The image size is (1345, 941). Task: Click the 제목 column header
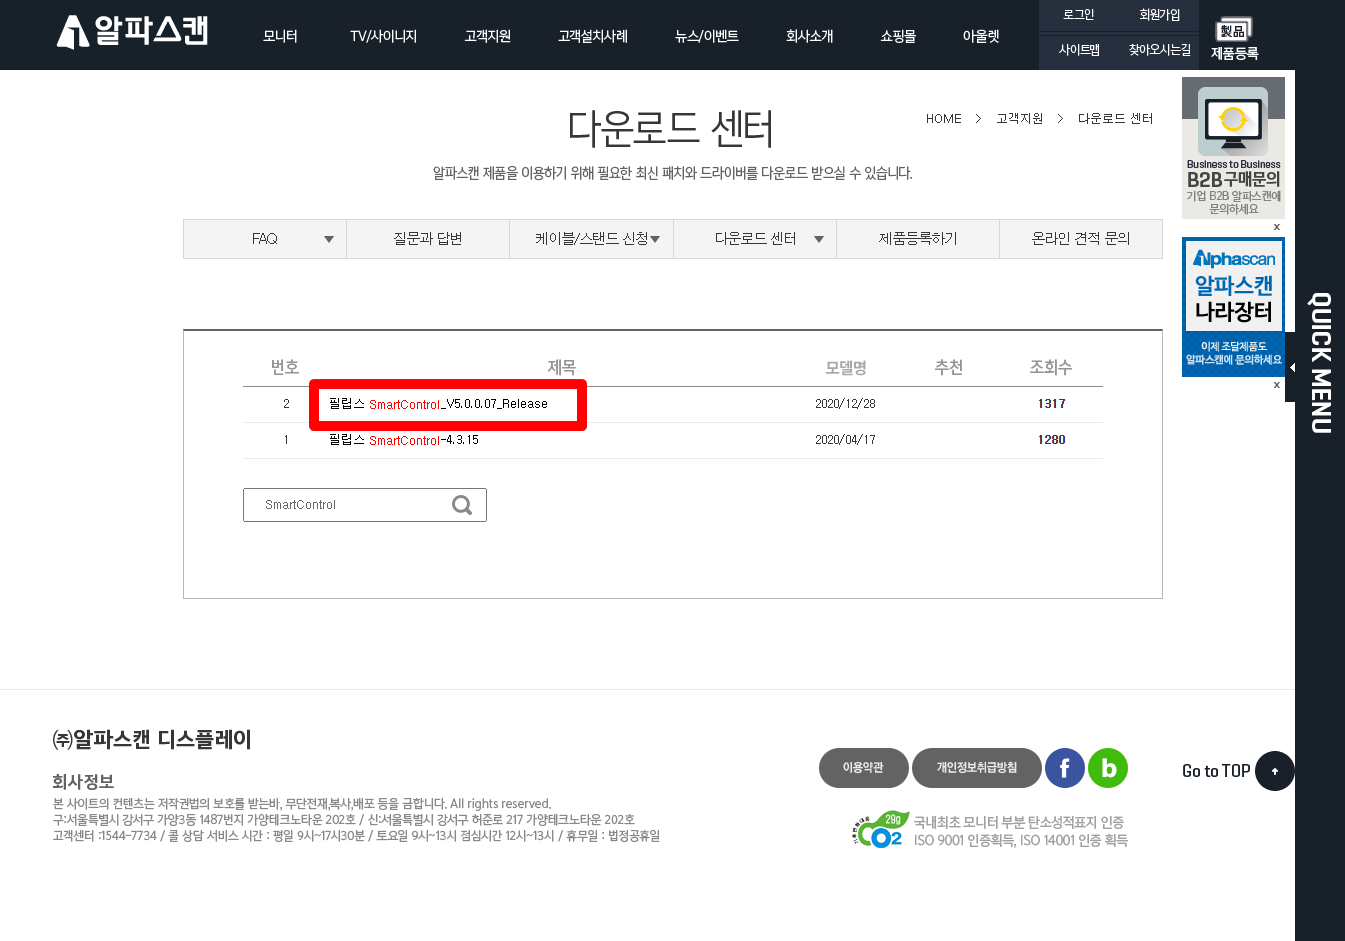[x=562, y=367]
